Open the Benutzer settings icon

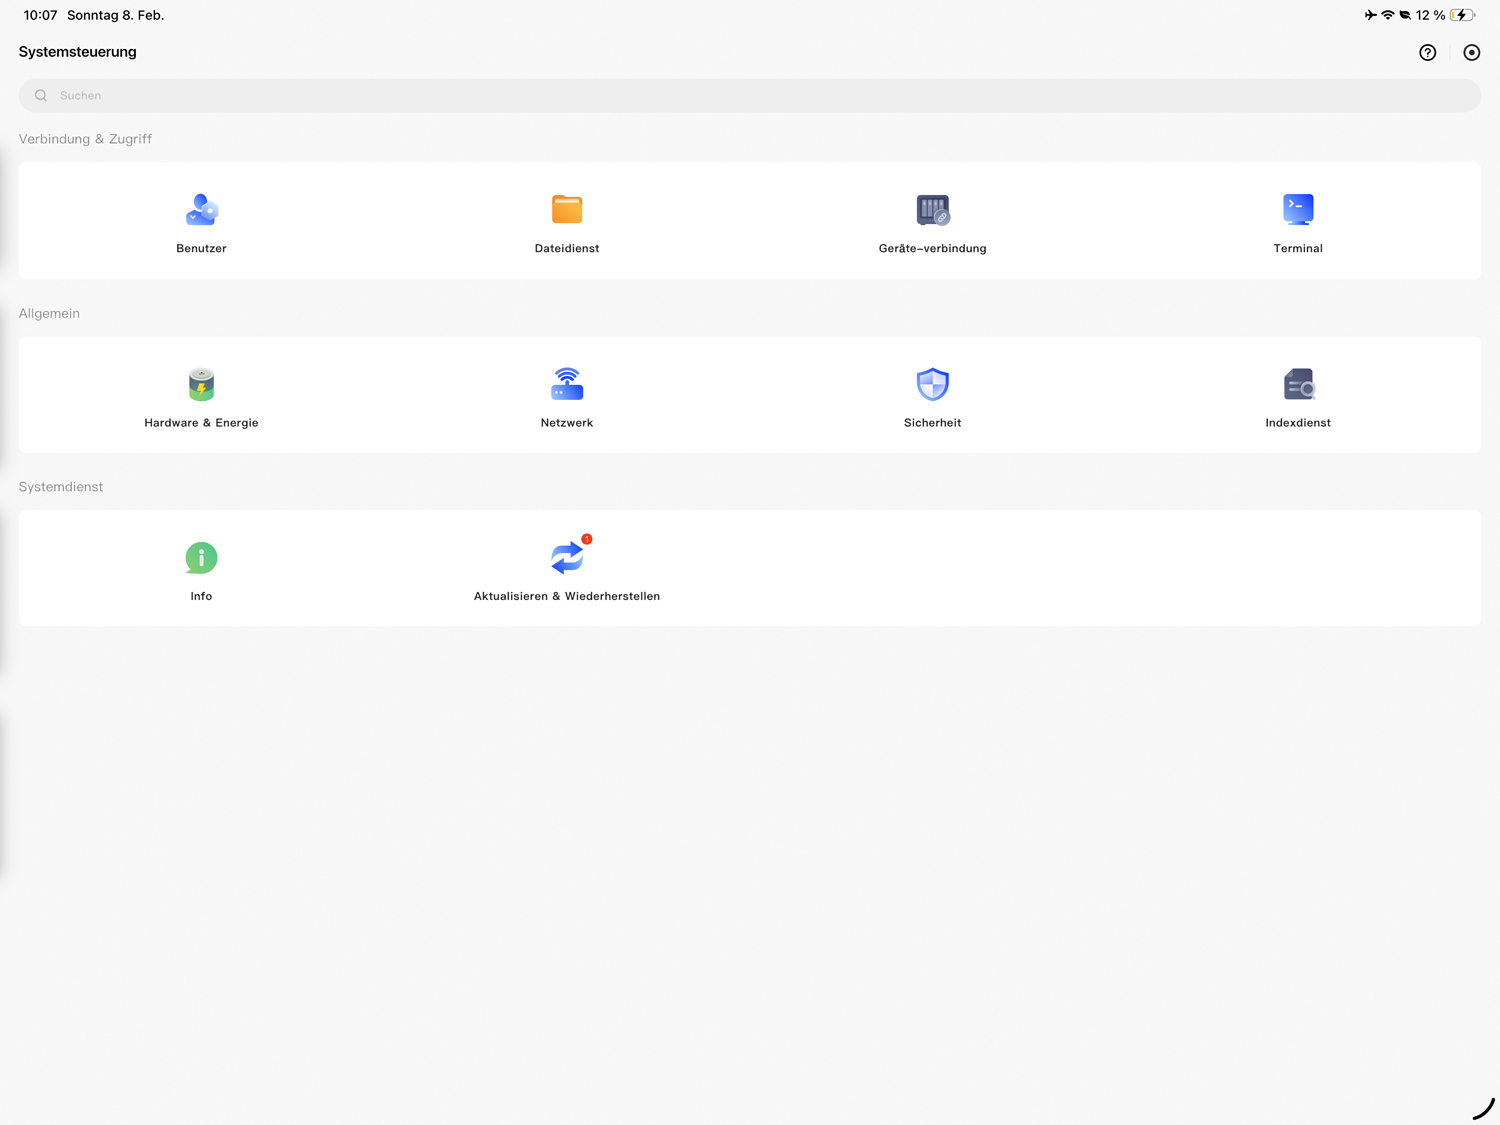(x=201, y=210)
